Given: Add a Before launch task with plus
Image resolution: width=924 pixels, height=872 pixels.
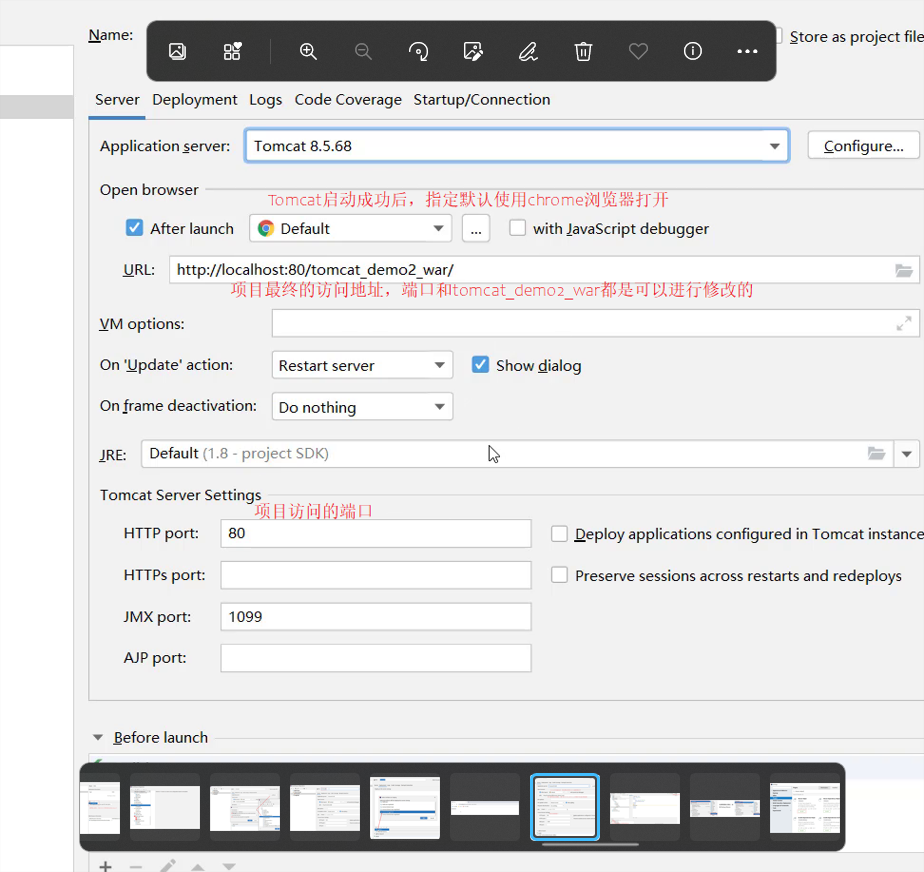Looking at the screenshot, I should 105,866.
